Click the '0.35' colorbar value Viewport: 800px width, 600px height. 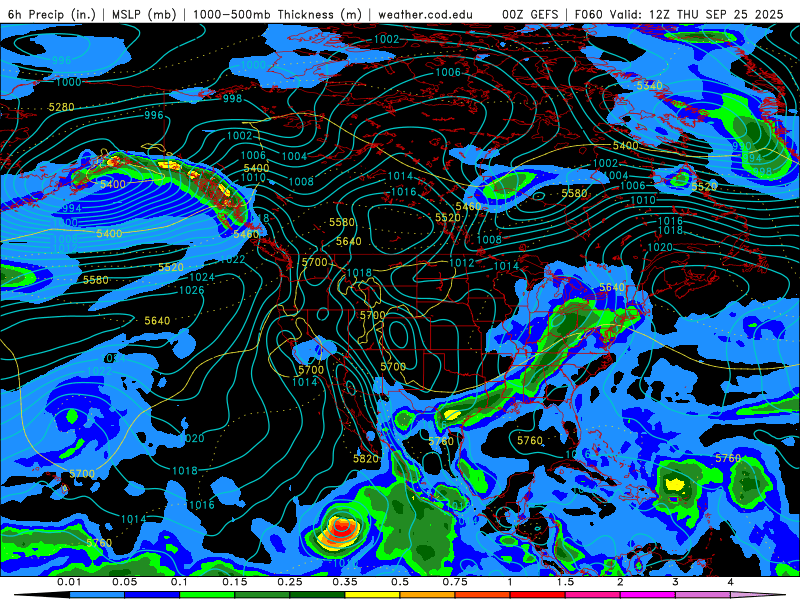(345, 582)
